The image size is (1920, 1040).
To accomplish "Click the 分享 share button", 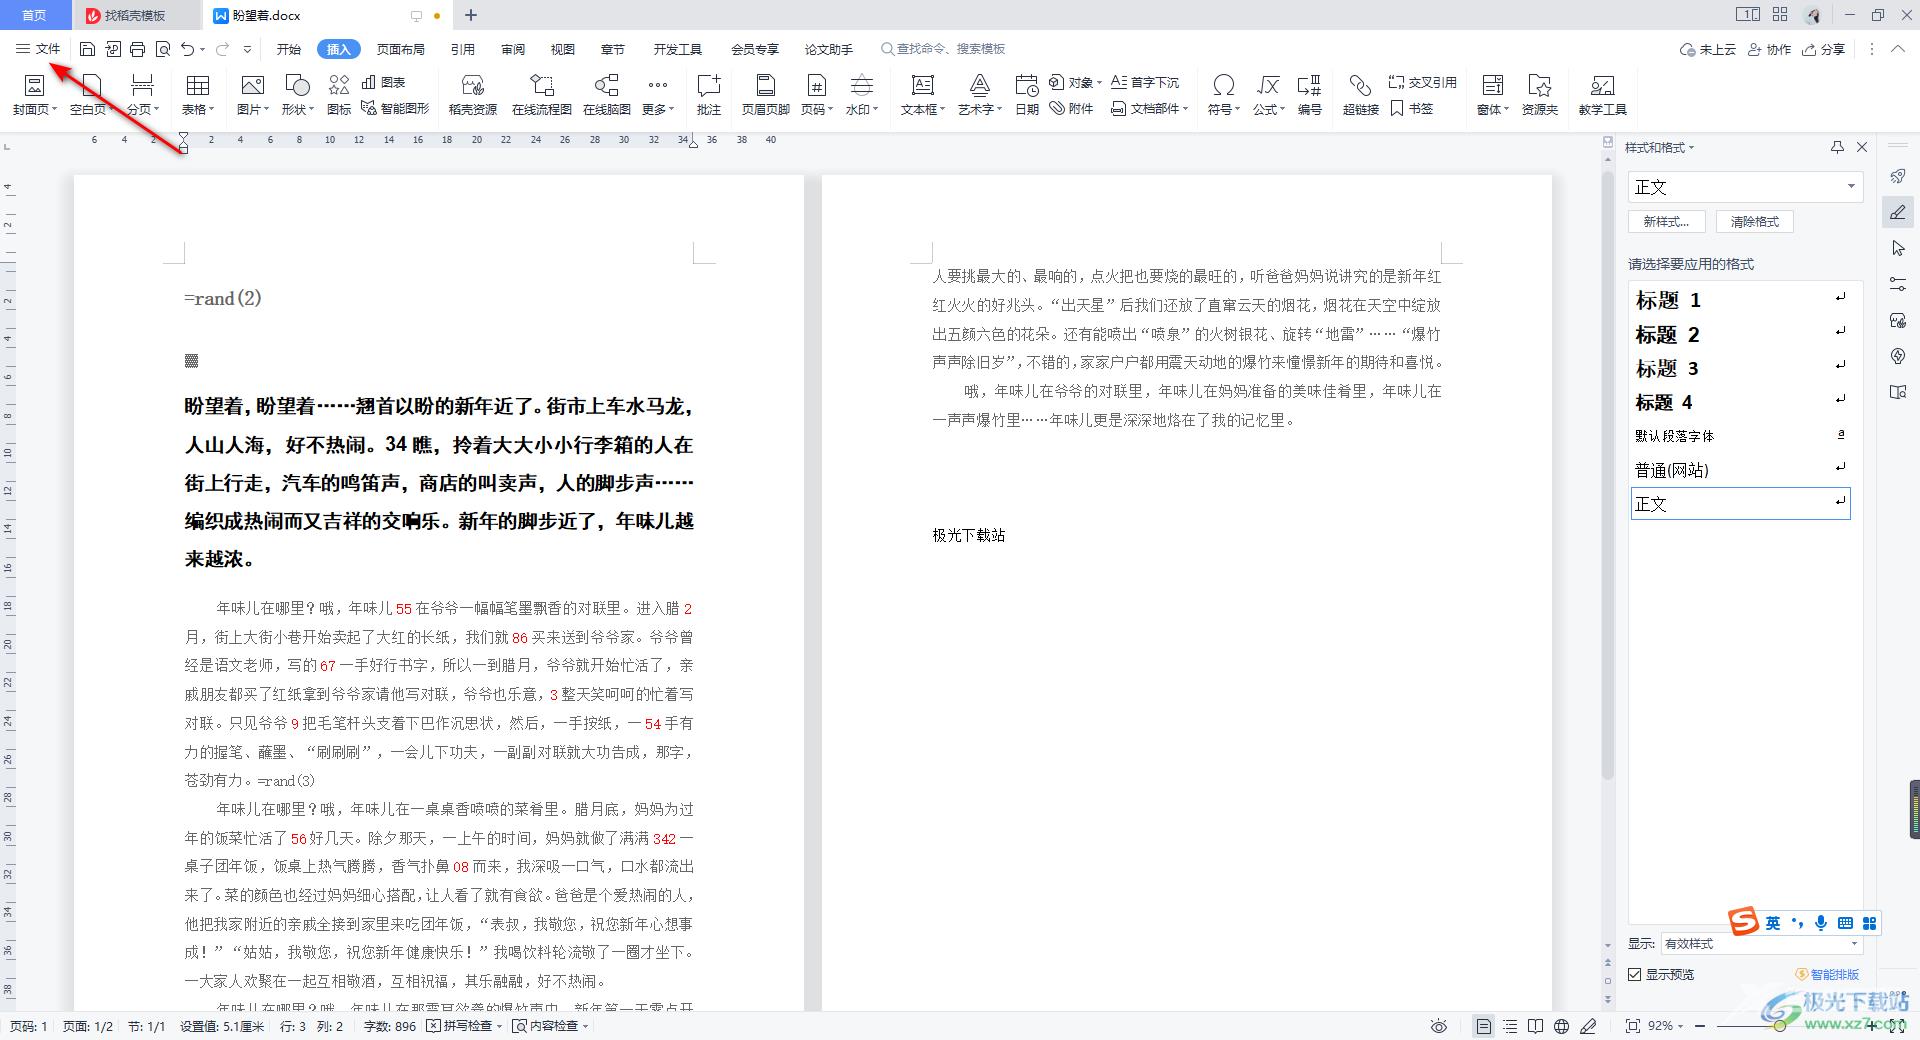I will pos(1824,49).
